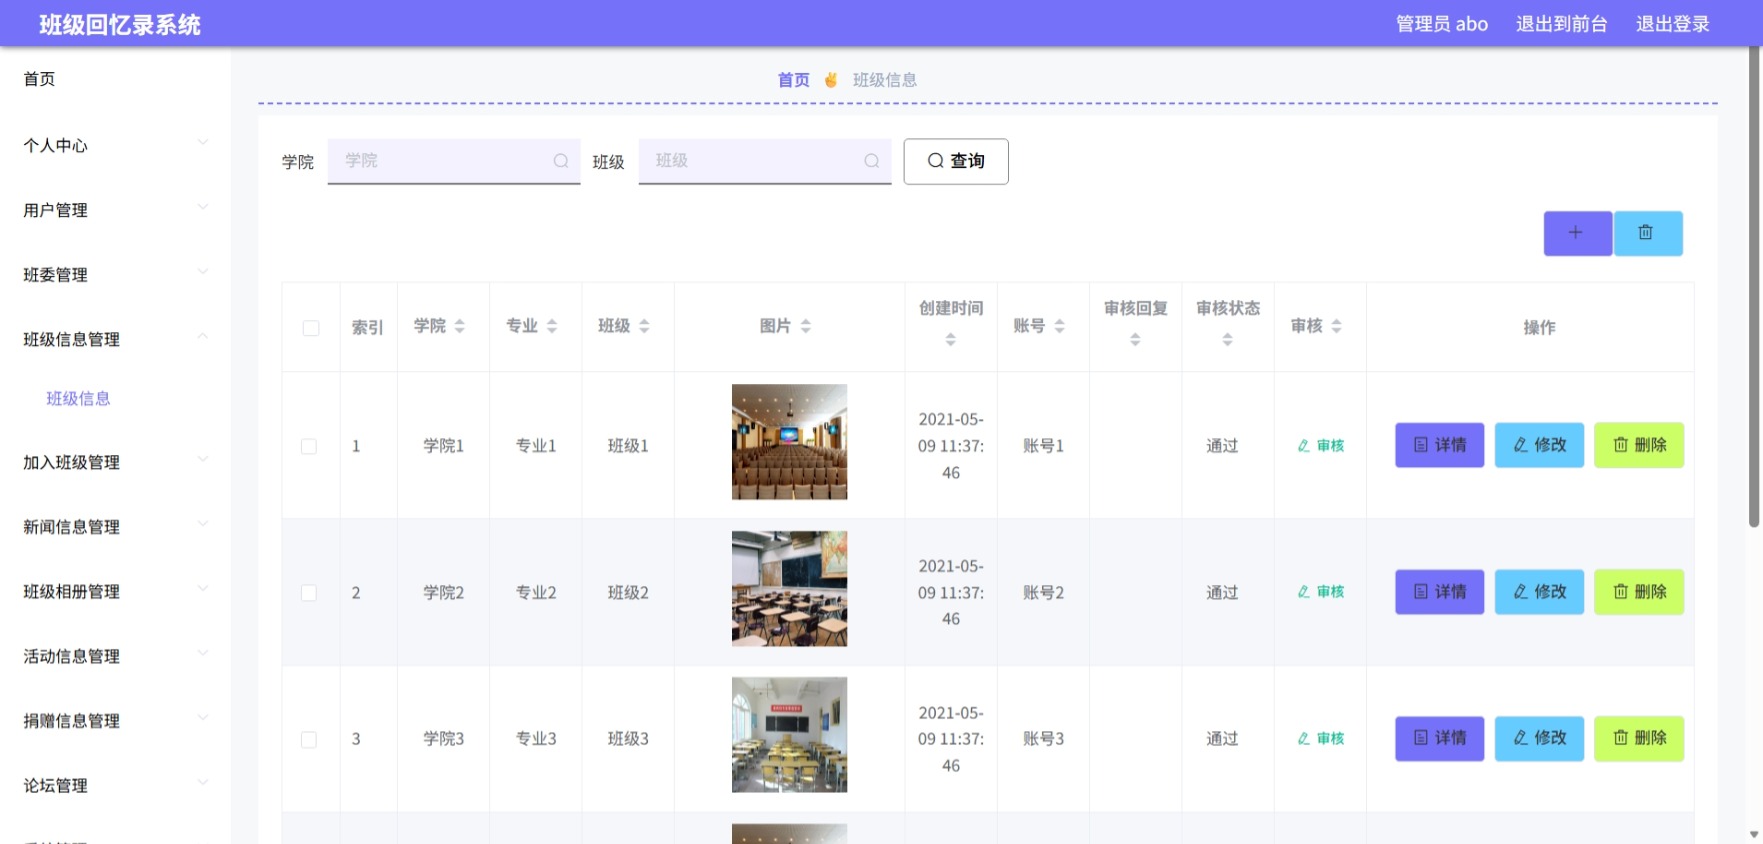
Task: Sort by 审核回复 column arrows
Action: tap(1135, 340)
